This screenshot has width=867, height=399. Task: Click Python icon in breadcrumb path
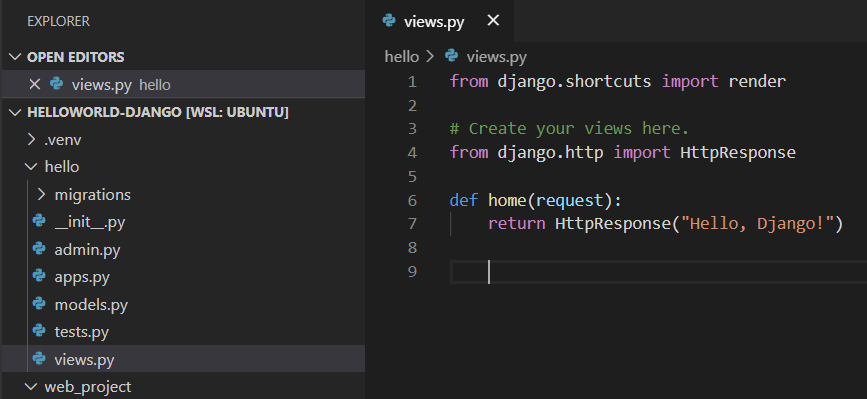coord(452,56)
